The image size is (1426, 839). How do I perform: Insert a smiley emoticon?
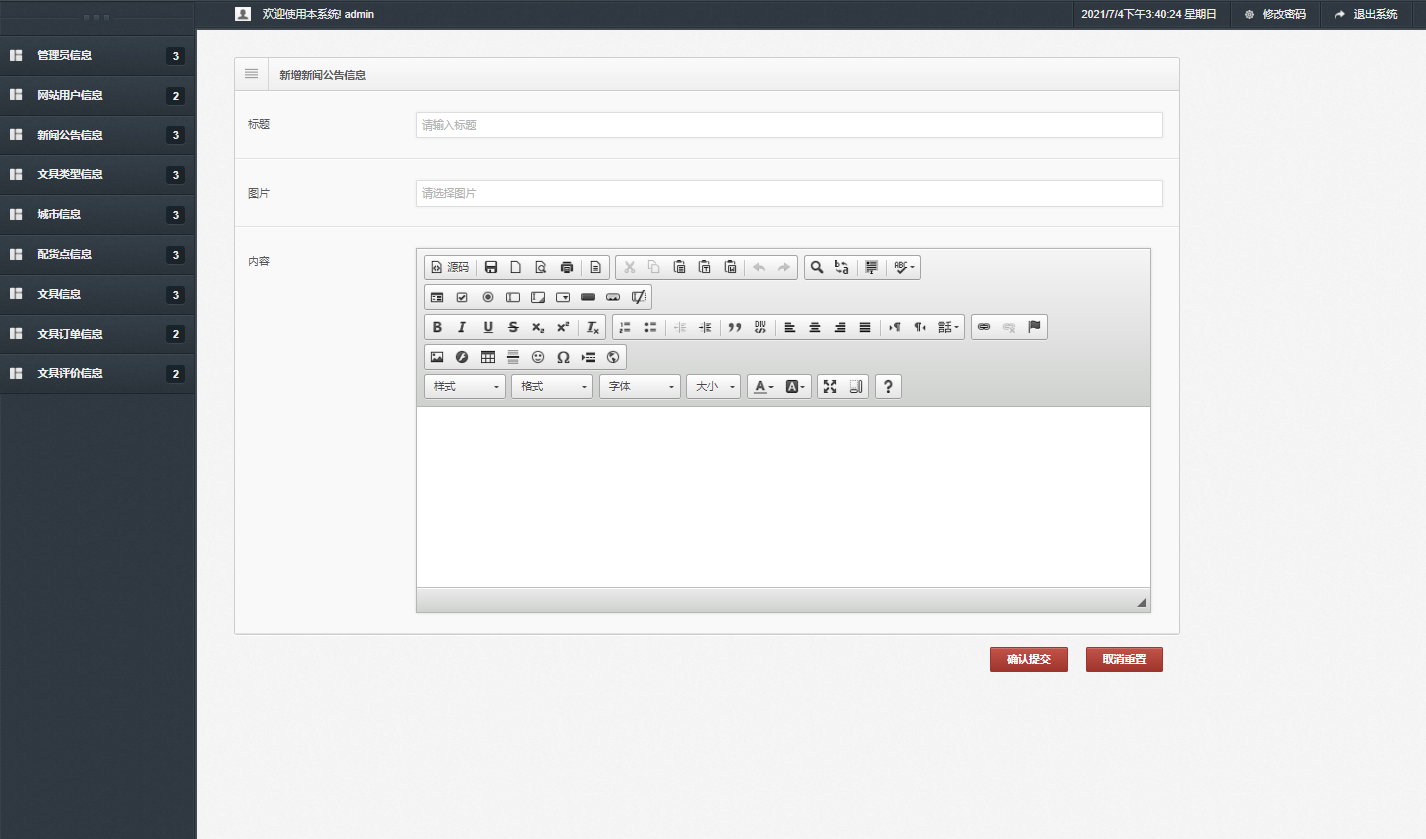coord(538,357)
